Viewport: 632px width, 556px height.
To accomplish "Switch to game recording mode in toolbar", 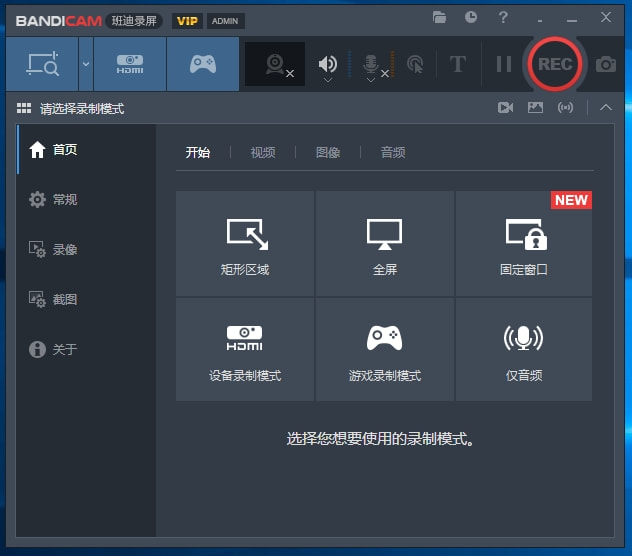I will click(x=203, y=64).
